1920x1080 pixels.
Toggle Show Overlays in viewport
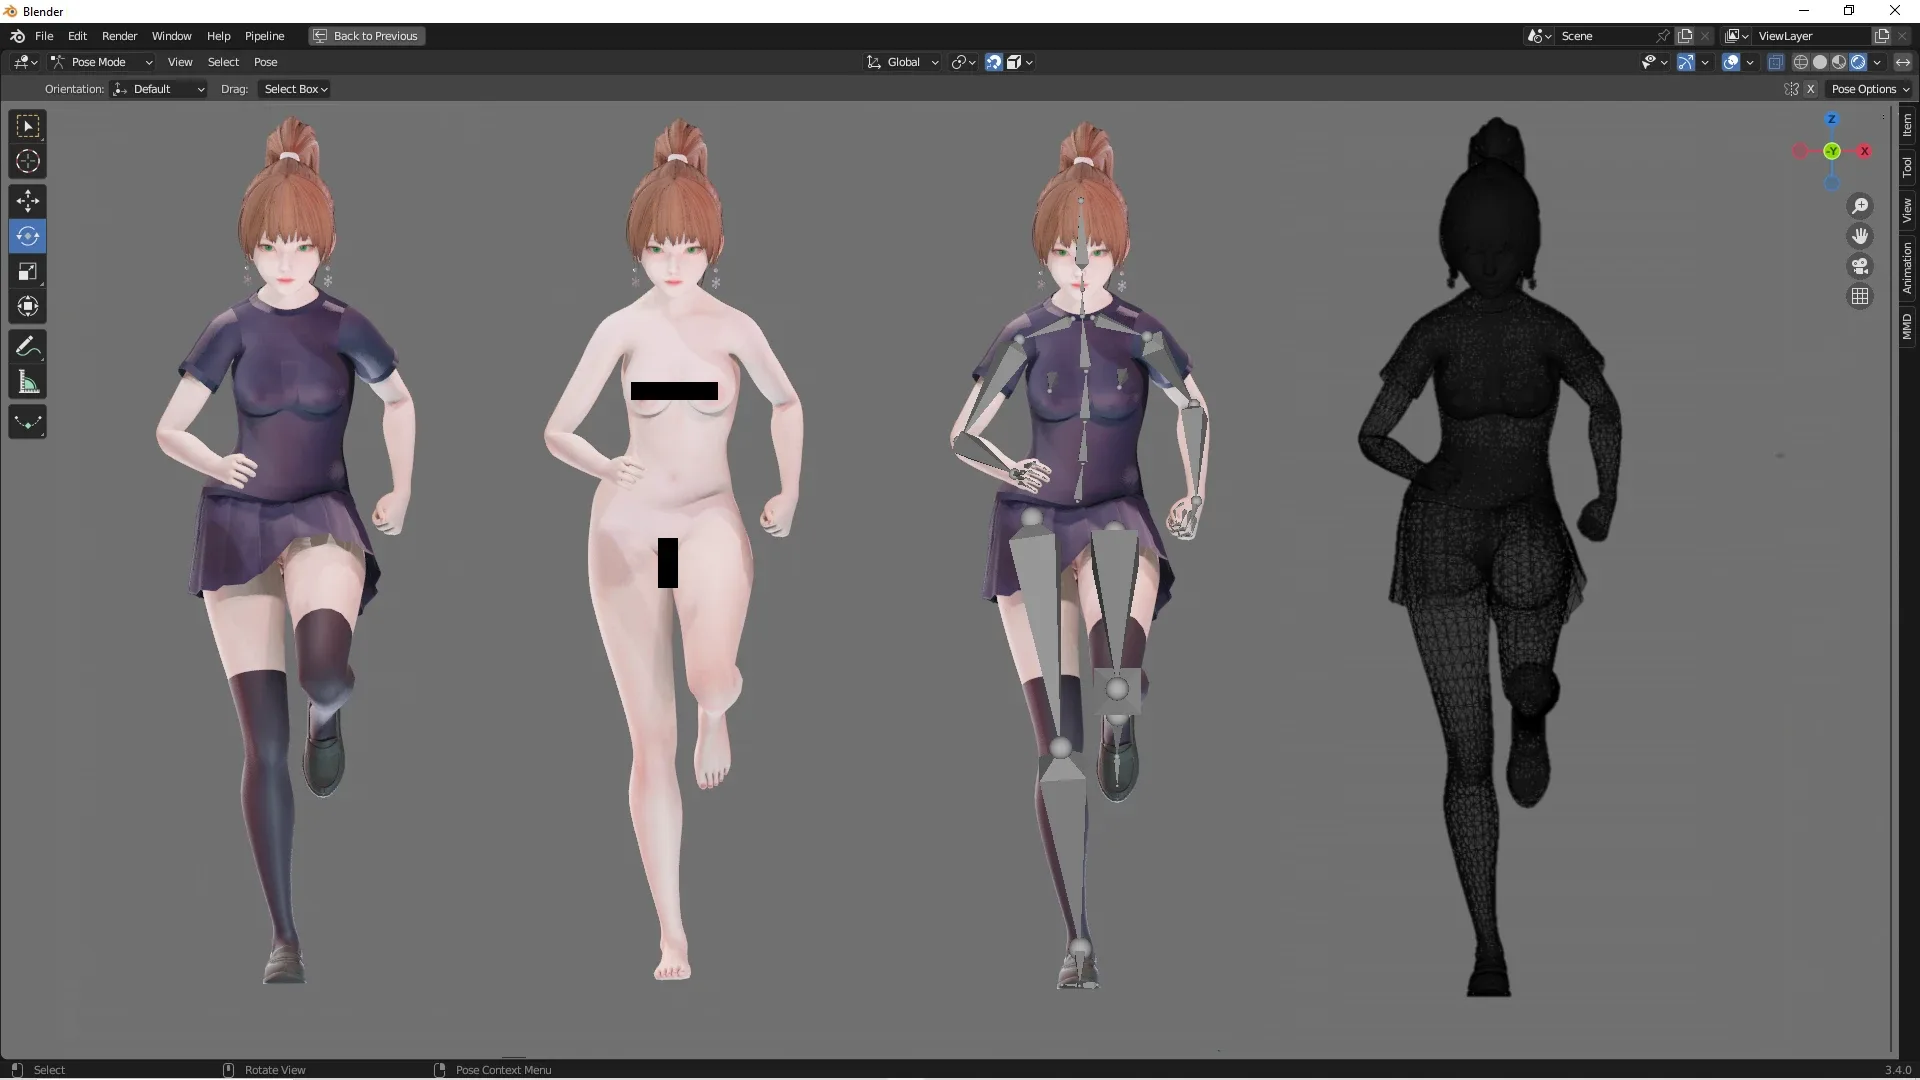click(1732, 61)
